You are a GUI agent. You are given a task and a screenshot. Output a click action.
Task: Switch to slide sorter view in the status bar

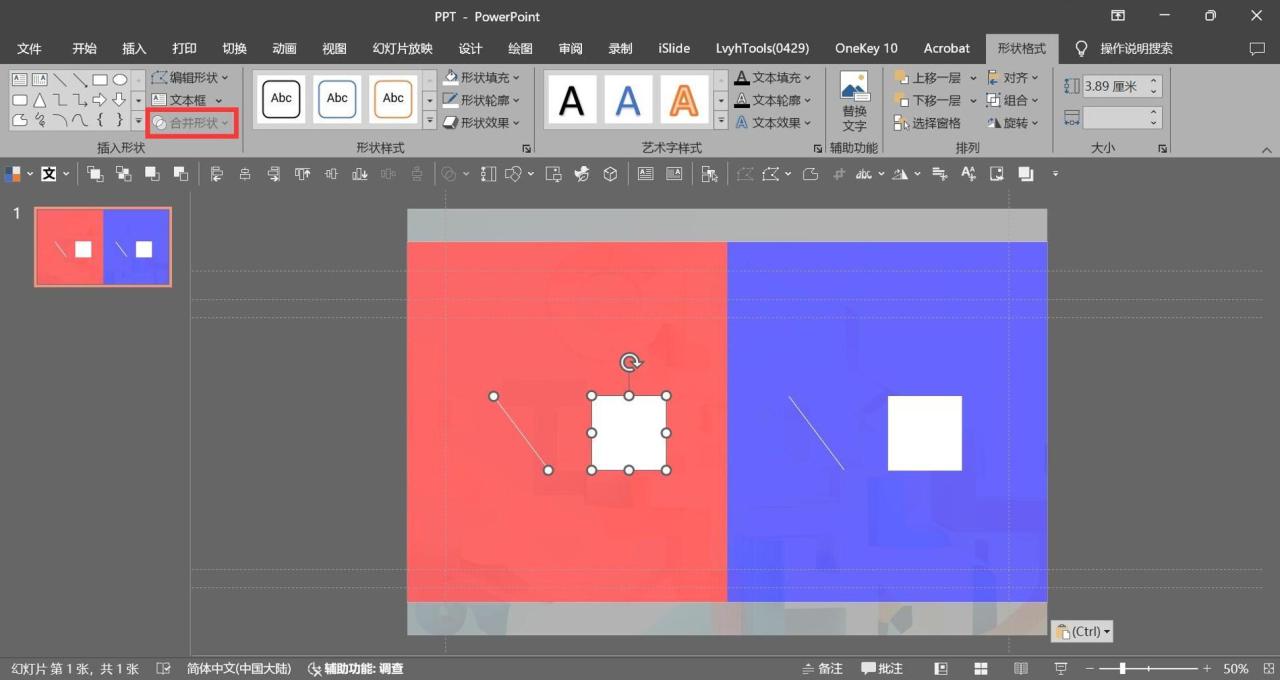[981, 668]
